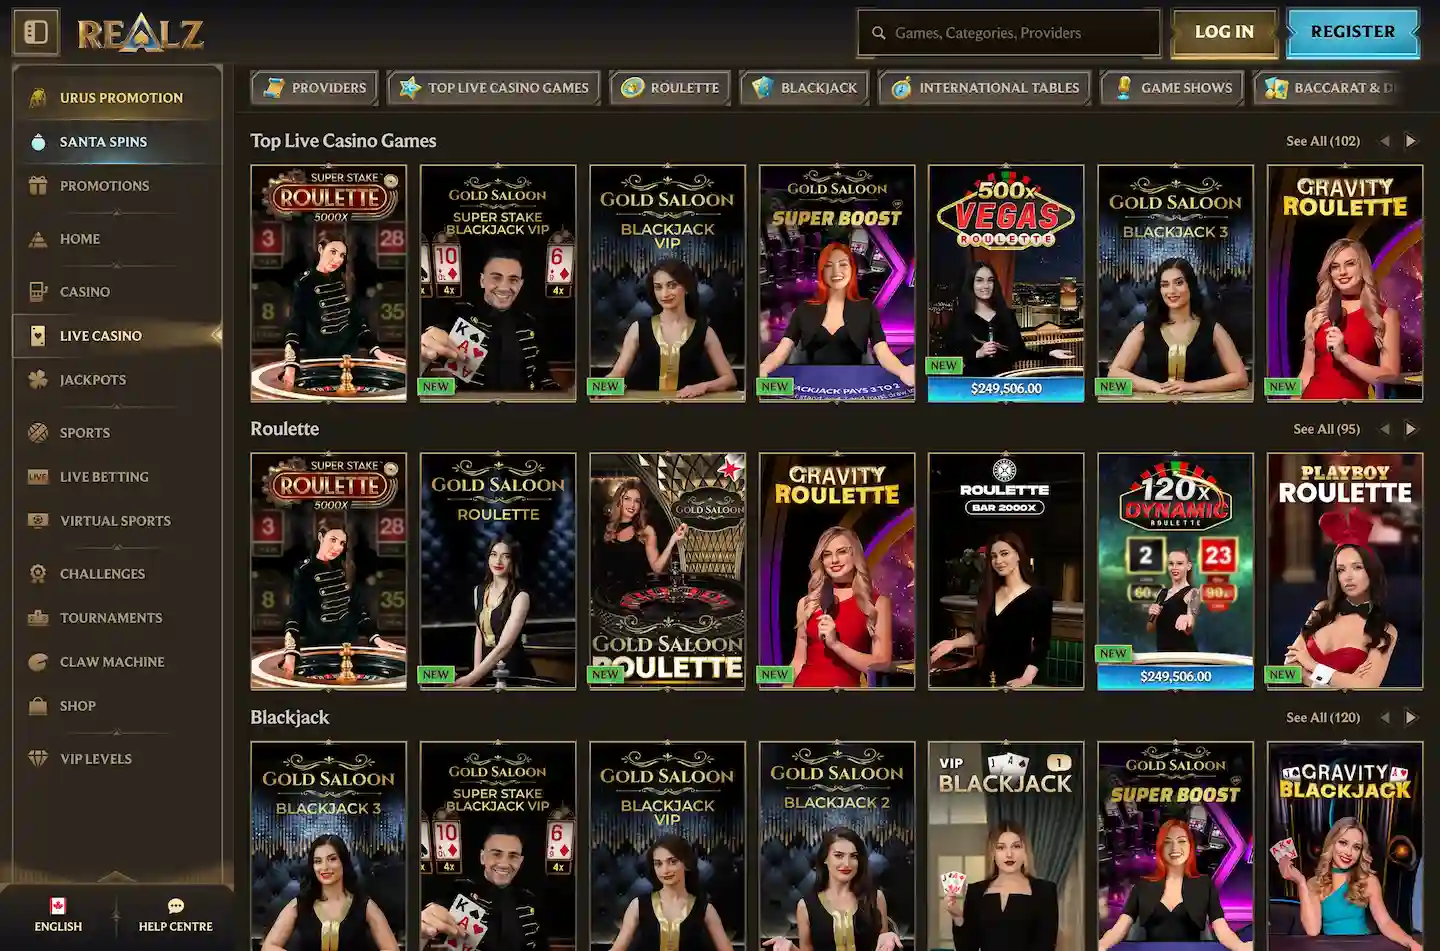The height and width of the screenshot is (951, 1440).
Task: See All (95) Roulette games
Action: [1326, 429]
